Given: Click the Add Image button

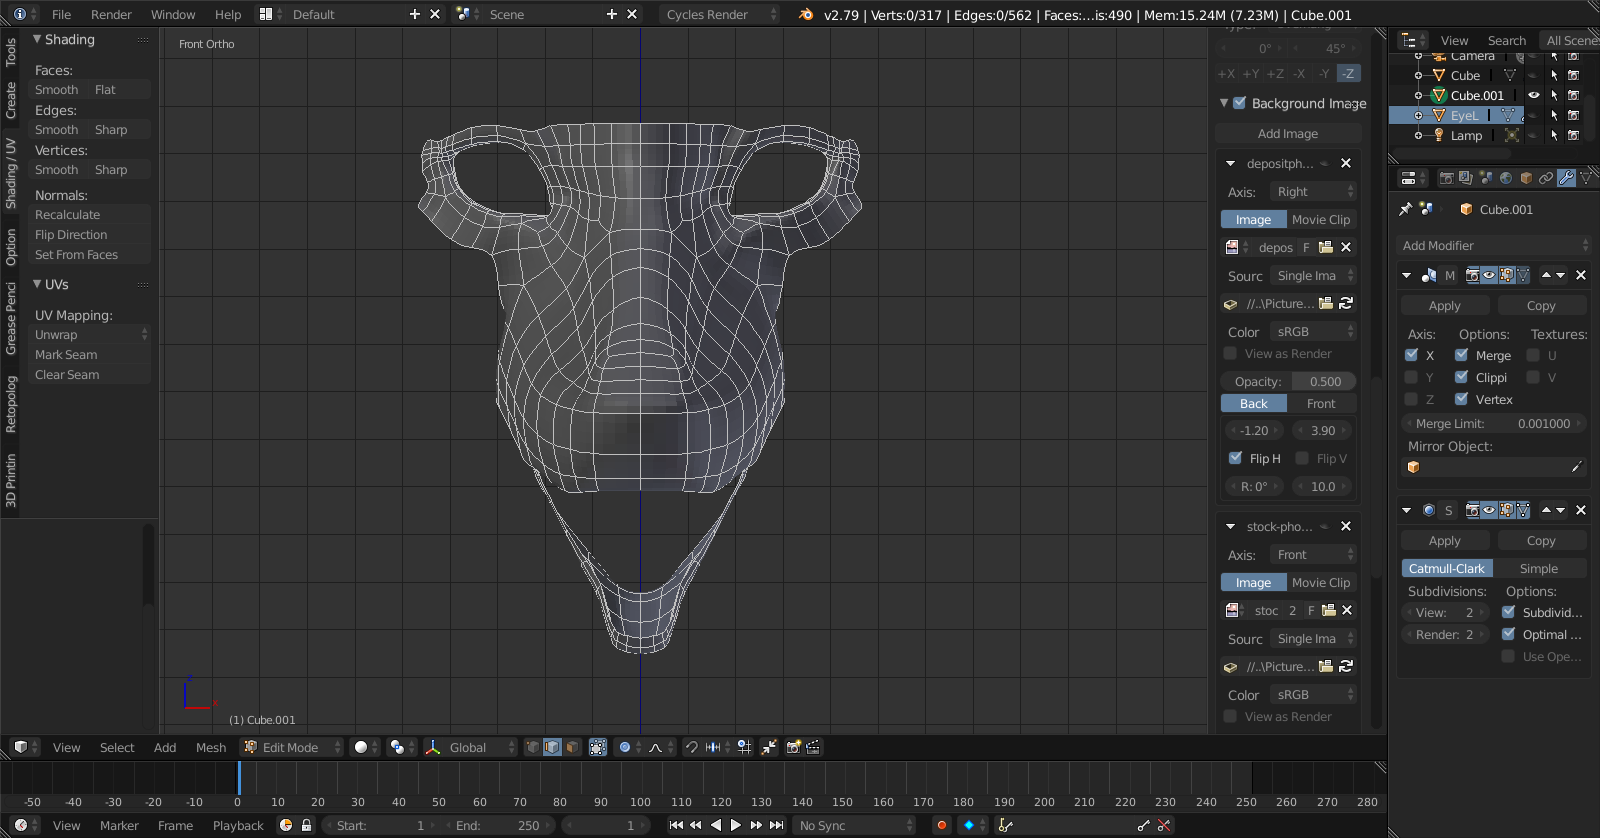Looking at the screenshot, I should pyautogui.click(x=1288, y=133).
